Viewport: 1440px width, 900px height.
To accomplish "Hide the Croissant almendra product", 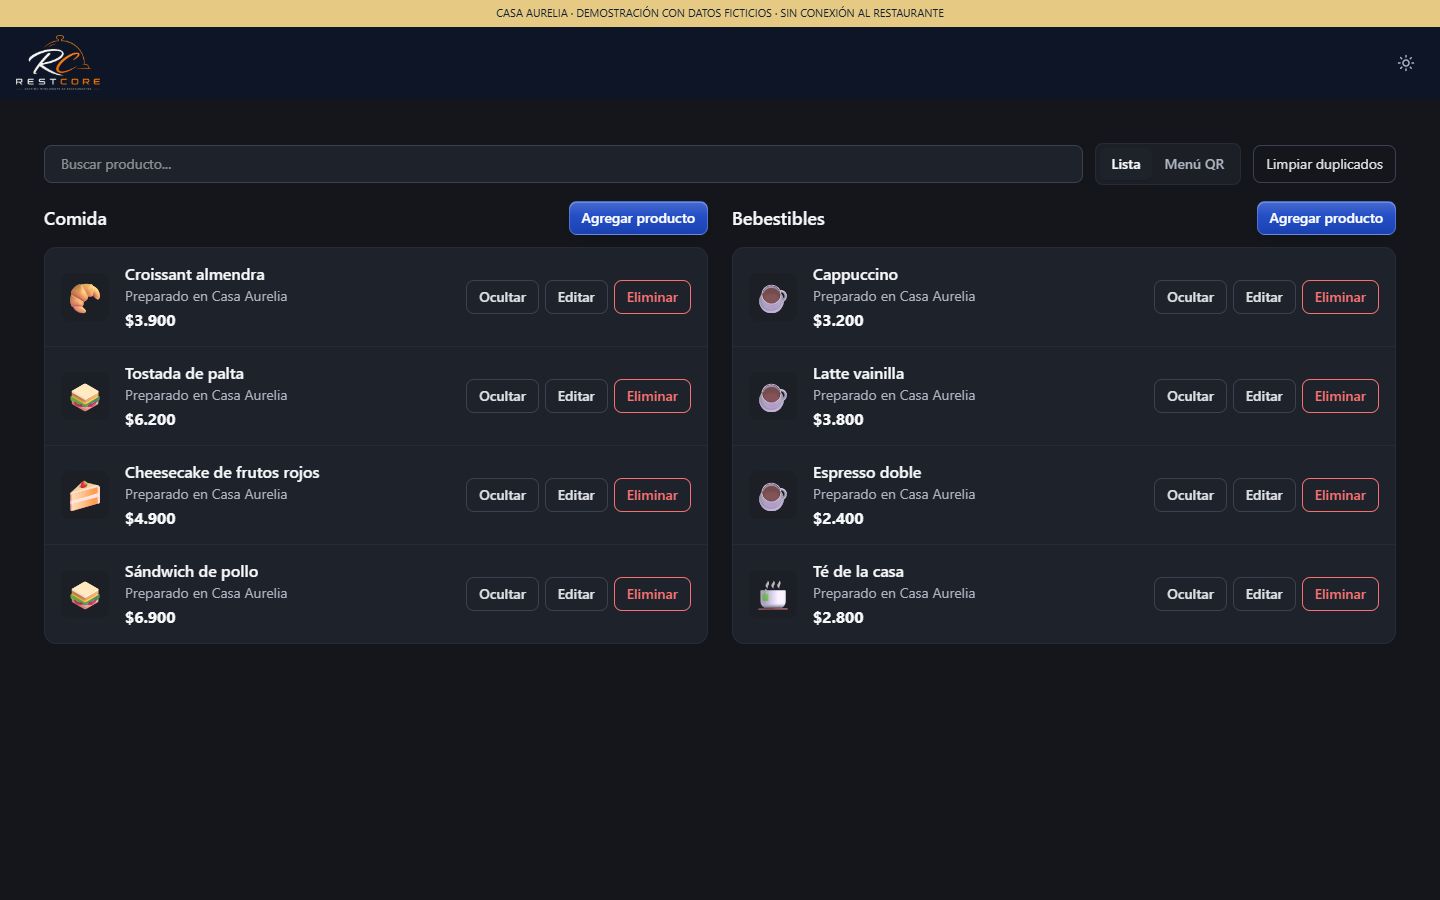I will pos(502,297).
